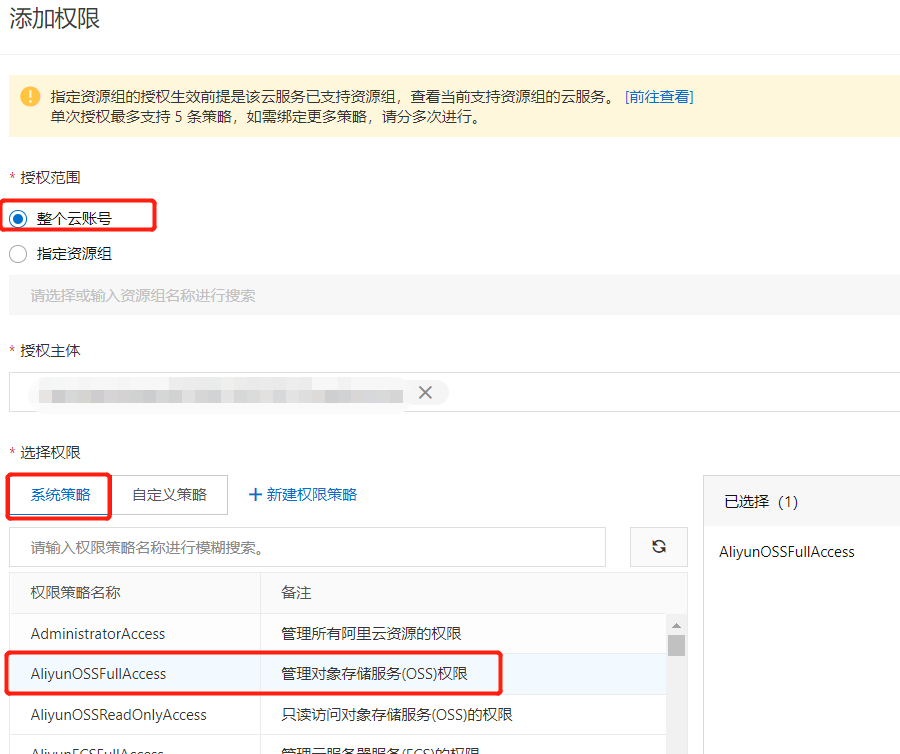Click the plus icon beside 新建权限策略
The width and height of the screenshot is (900, 754).
click(x=255, y=495)
